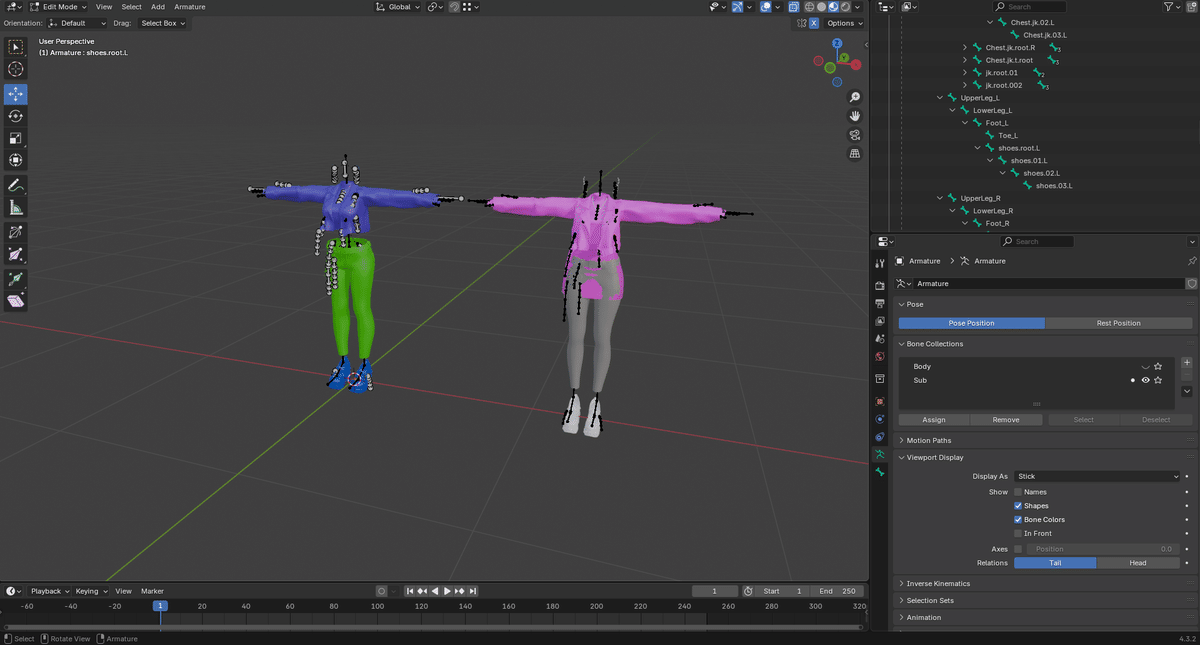
Task: Select the Extrude bone tool
Action: point(16,279)
